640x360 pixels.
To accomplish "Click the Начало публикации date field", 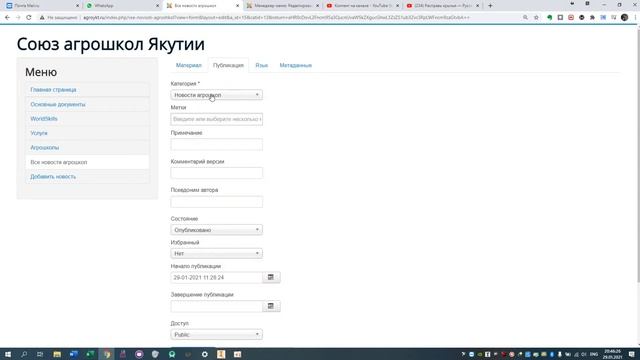I will [216, 278].
